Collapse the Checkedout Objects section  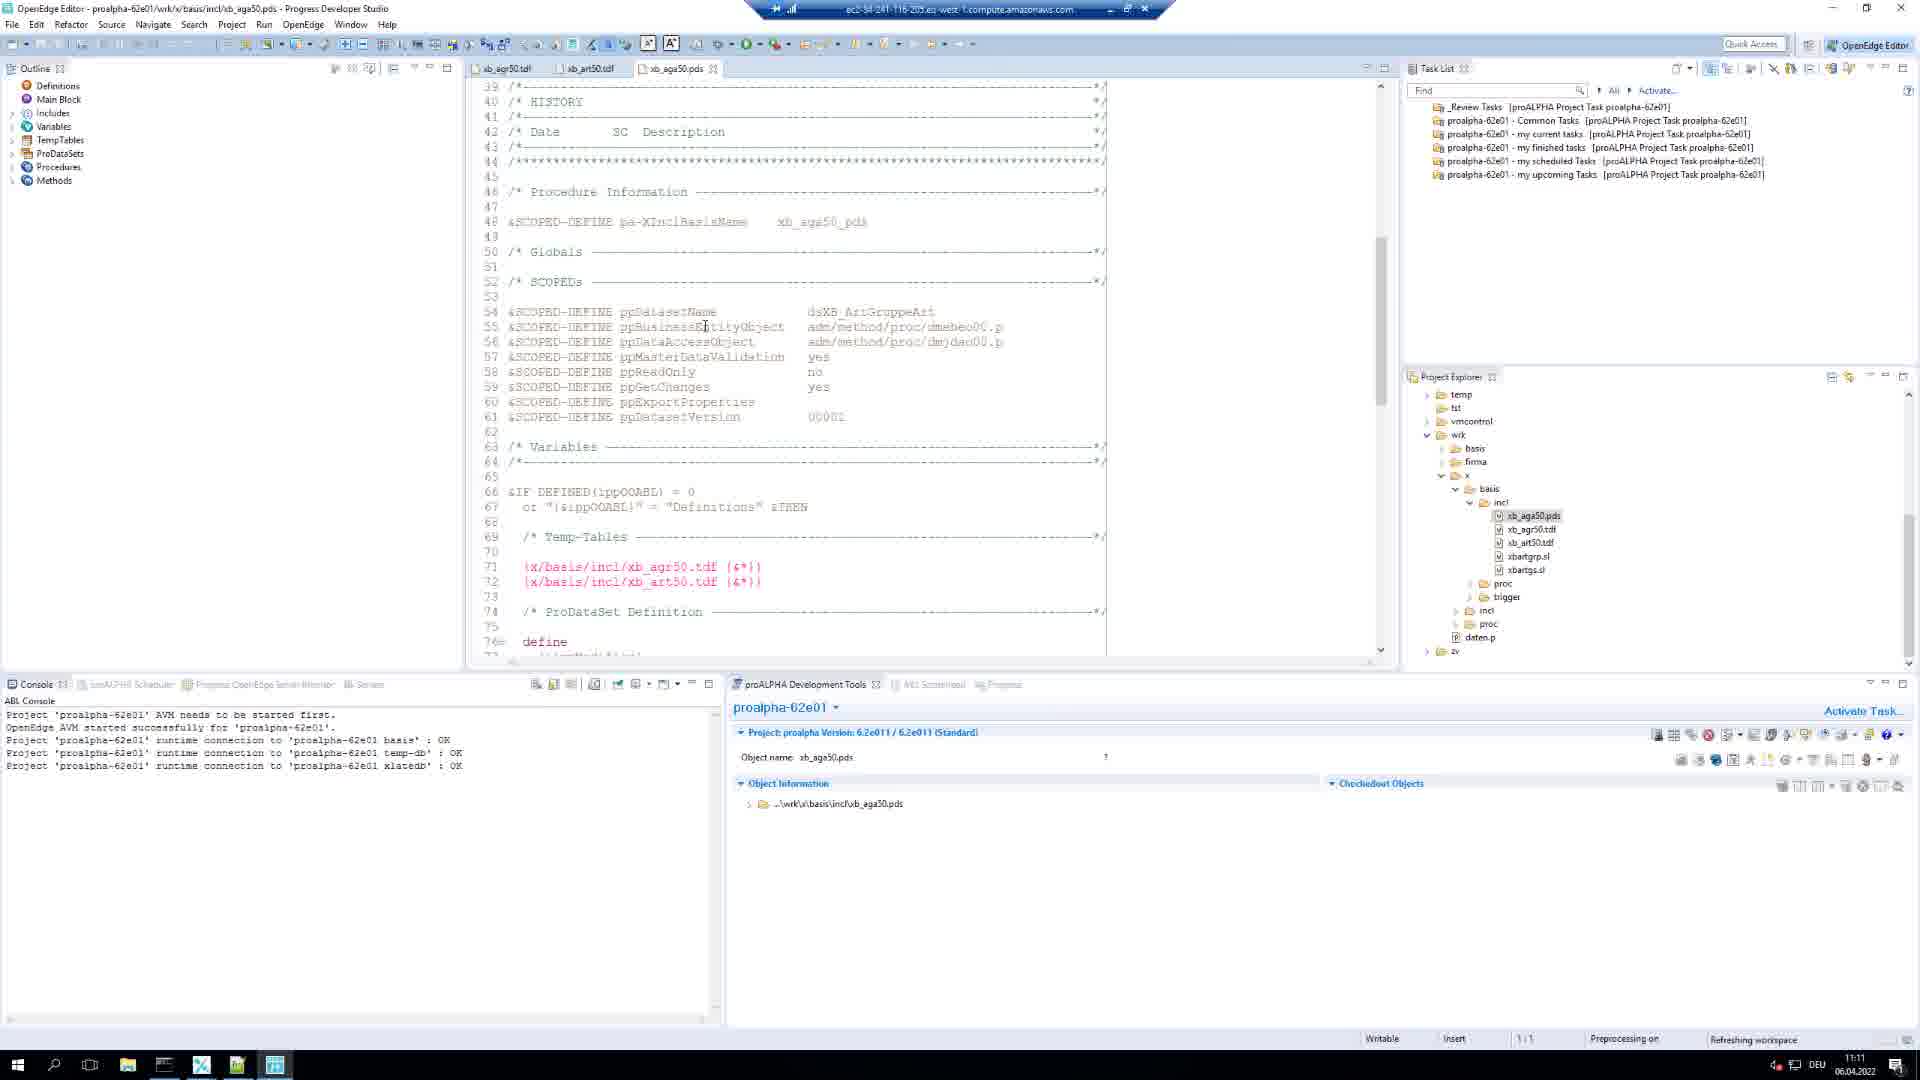click(x=1332, y=784)
